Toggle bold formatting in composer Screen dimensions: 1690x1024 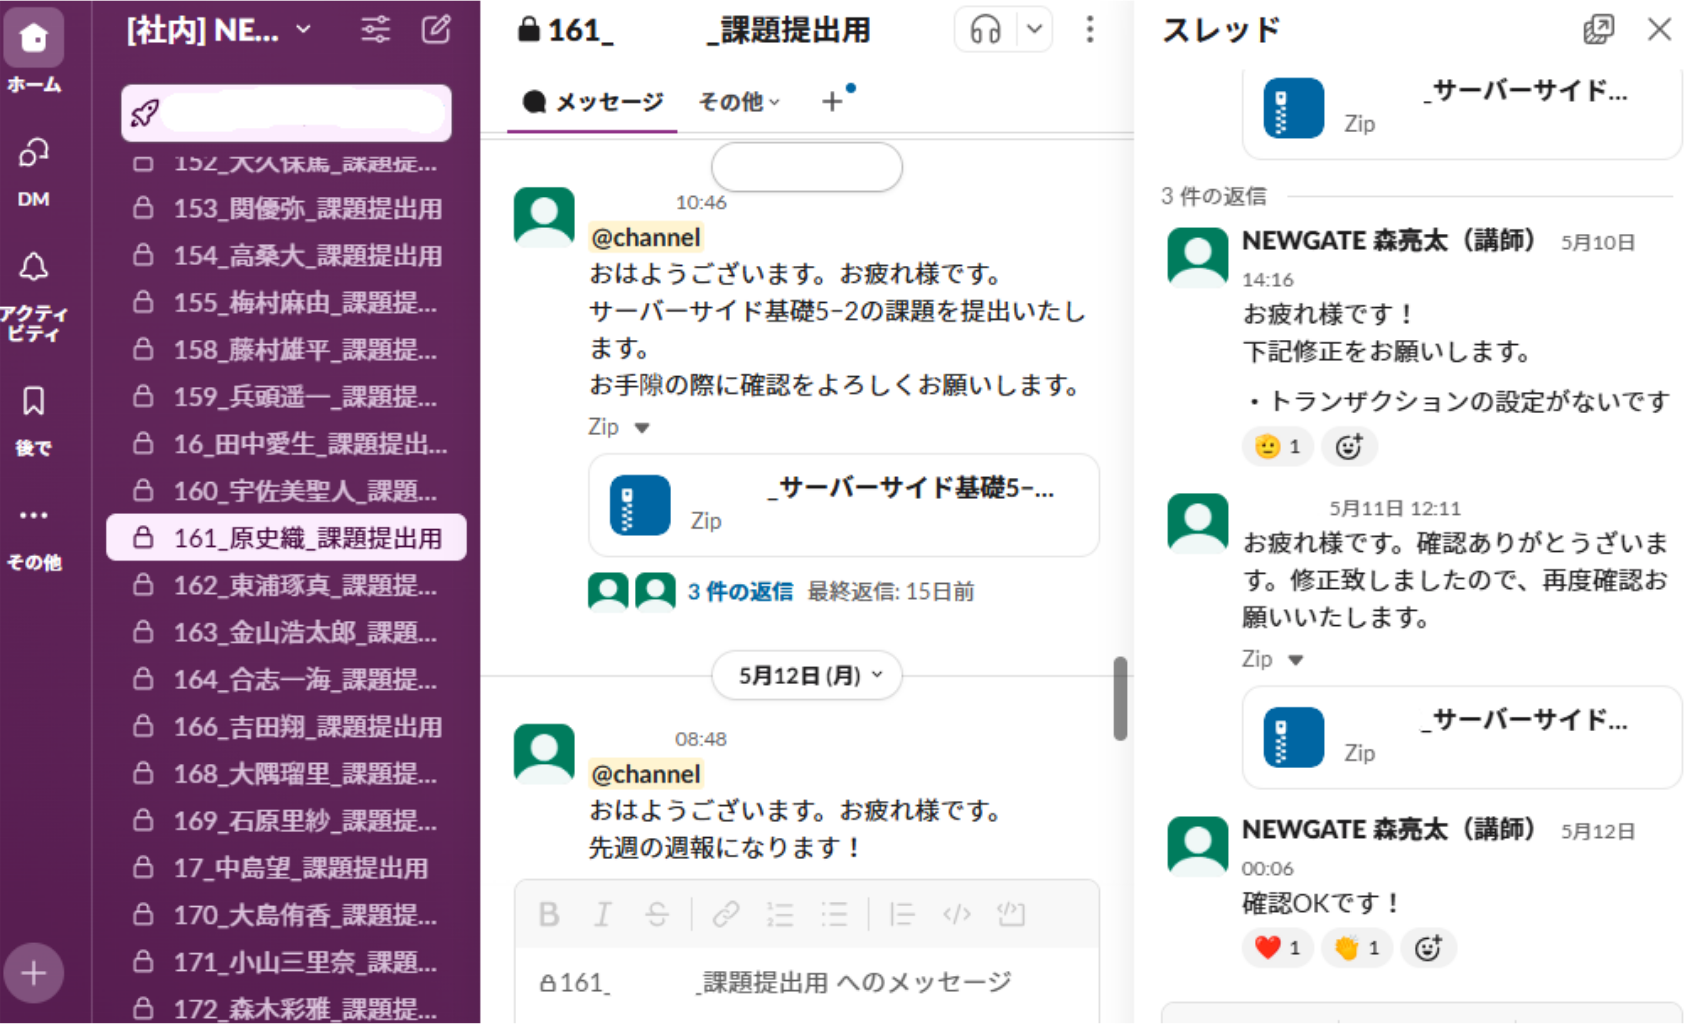click(x=549, y=914)
